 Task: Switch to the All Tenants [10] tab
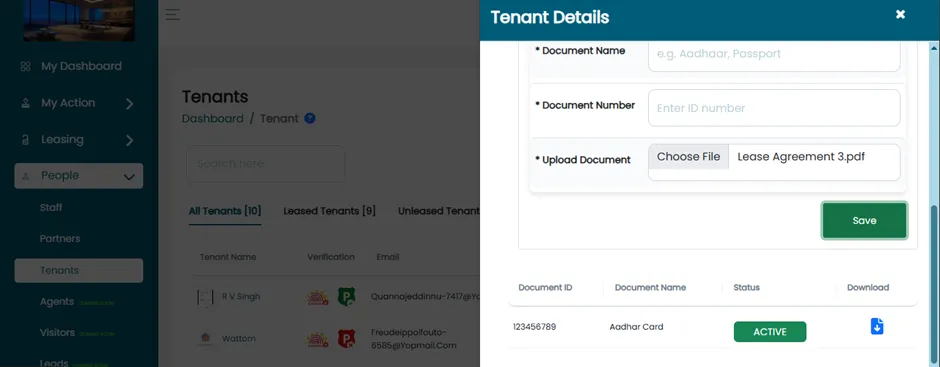pyautogui.click(x=225, y=211)
